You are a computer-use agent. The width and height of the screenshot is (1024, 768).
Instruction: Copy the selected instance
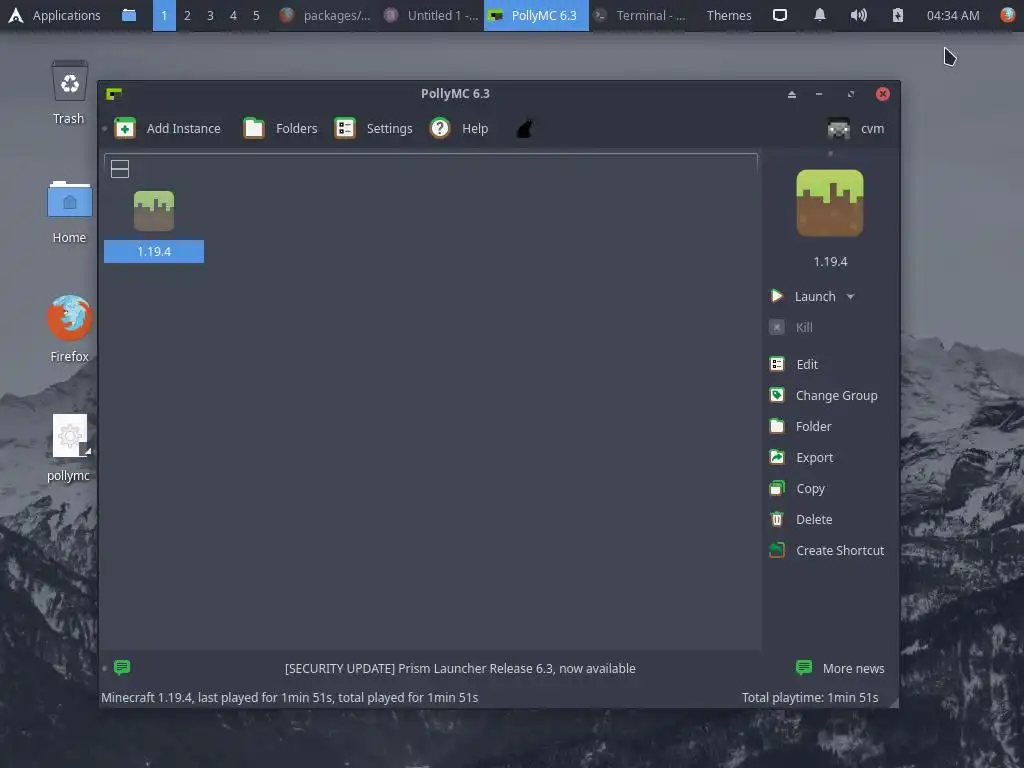pos(797,488)
